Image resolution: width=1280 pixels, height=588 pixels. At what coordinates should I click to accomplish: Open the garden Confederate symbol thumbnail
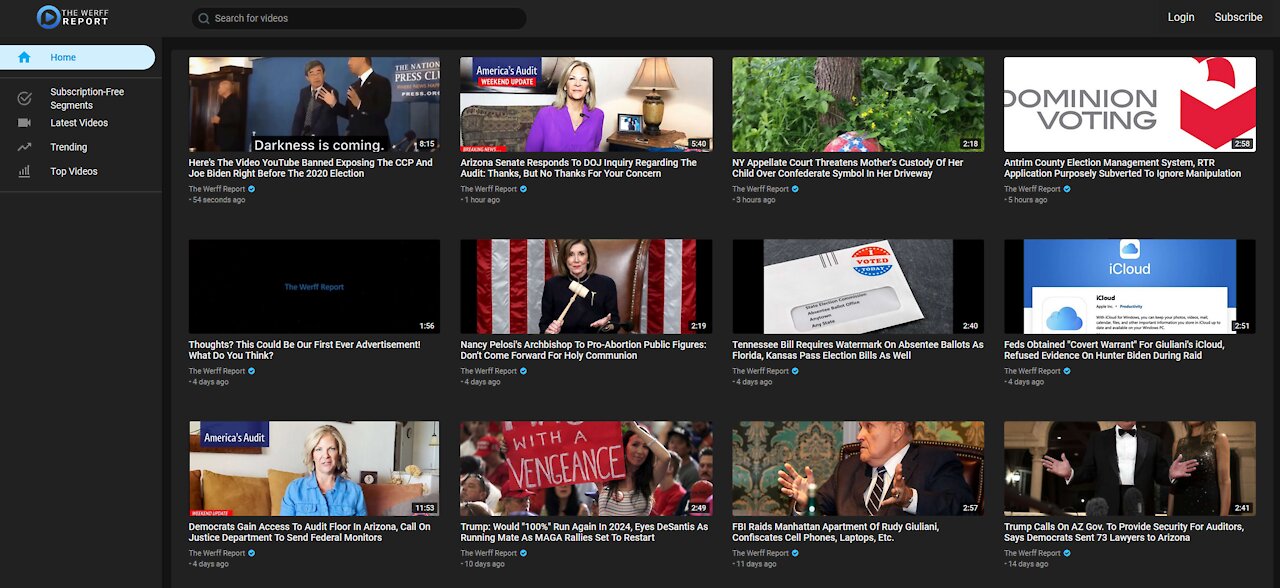(x=858, y=104)
